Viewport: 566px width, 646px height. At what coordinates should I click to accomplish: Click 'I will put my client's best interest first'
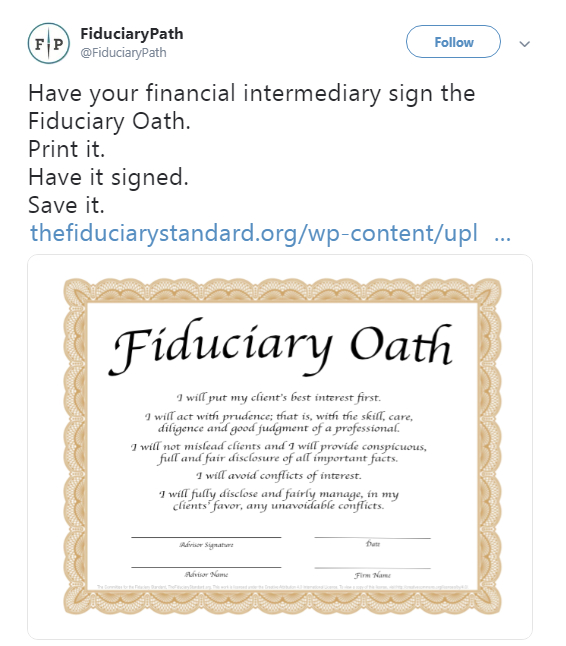(x=279, y=398)
